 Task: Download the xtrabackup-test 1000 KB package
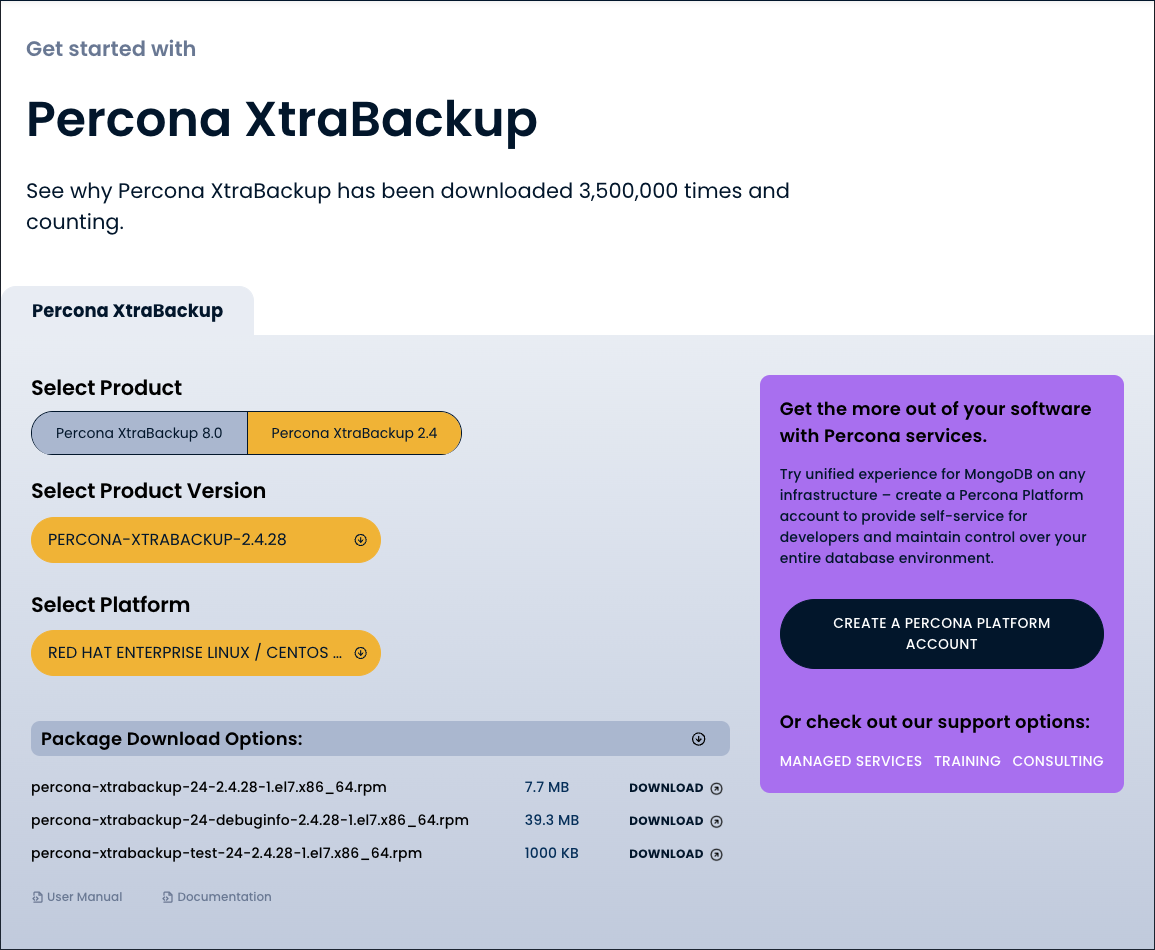pyautogui.click(x=675, y=854)
